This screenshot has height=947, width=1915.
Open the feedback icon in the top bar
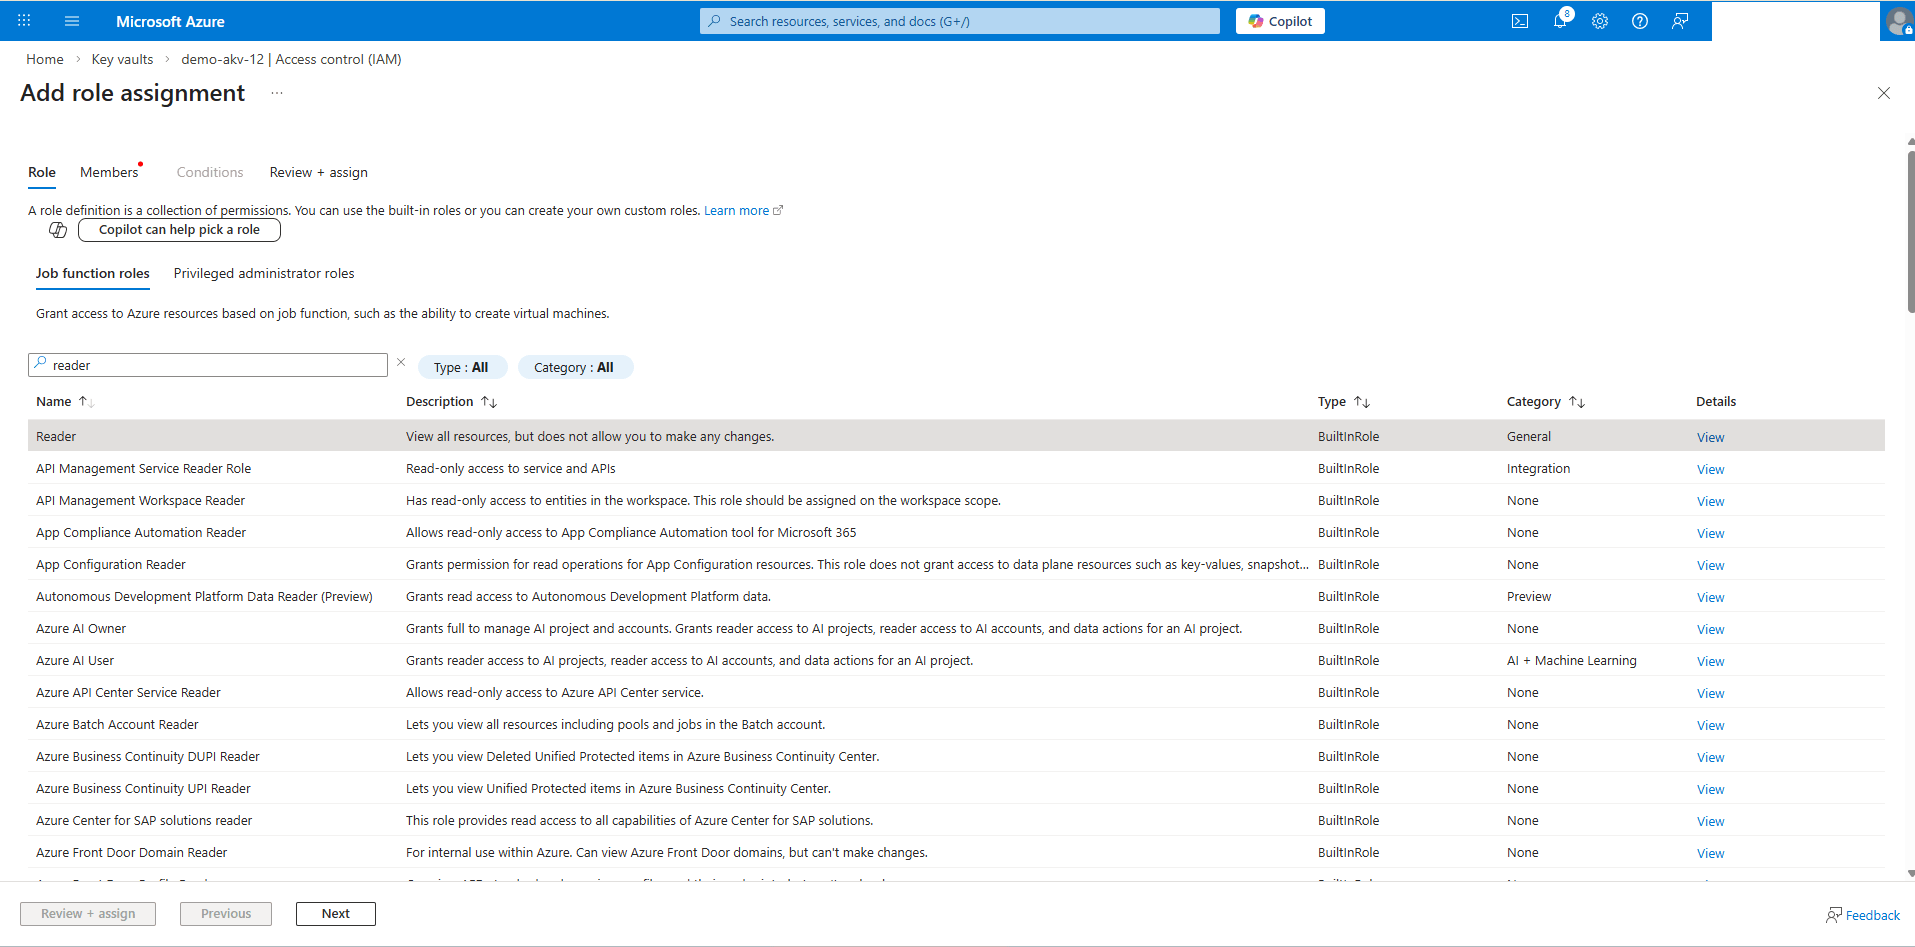tap(1680, 20)
